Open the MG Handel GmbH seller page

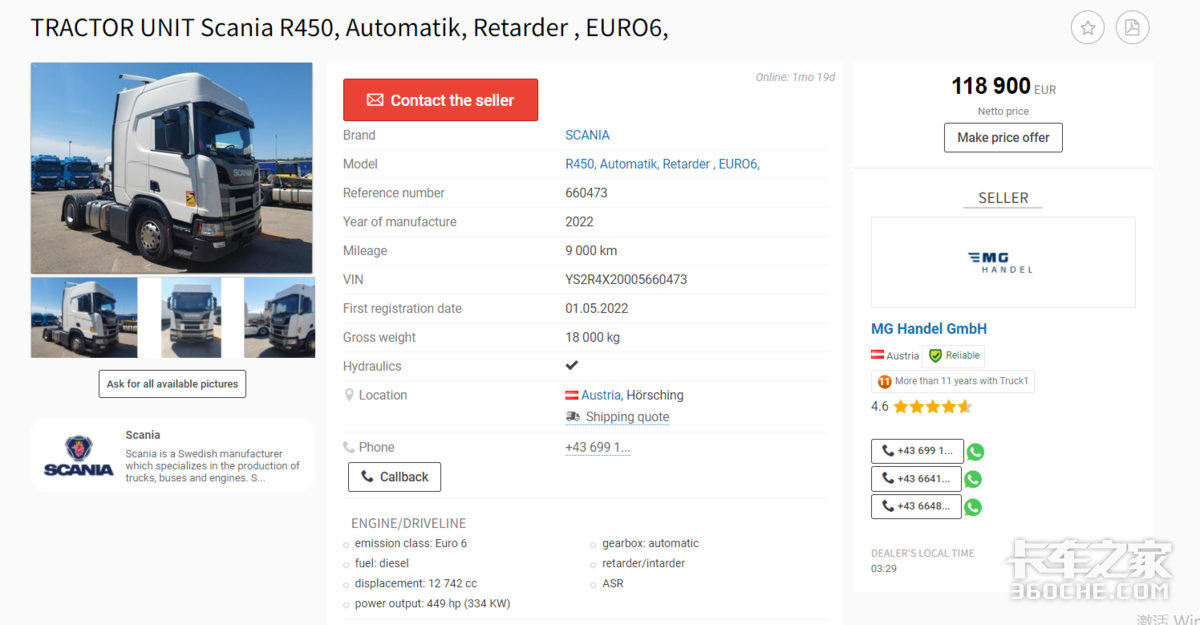click(929, 328)
